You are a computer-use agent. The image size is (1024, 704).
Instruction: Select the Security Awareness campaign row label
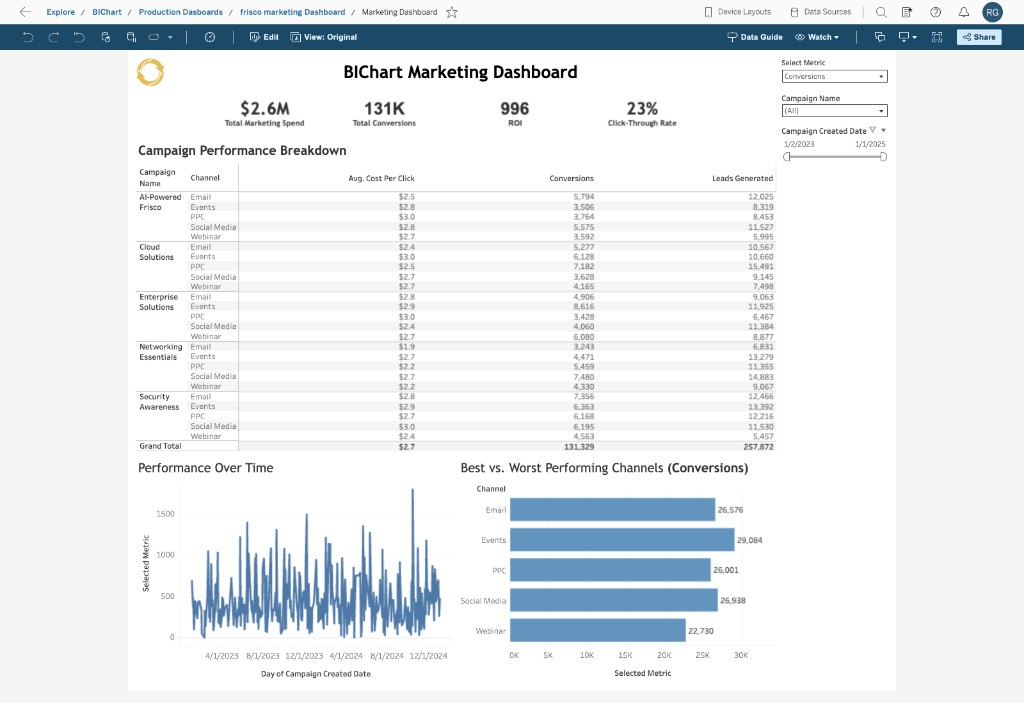pos(159,402)
